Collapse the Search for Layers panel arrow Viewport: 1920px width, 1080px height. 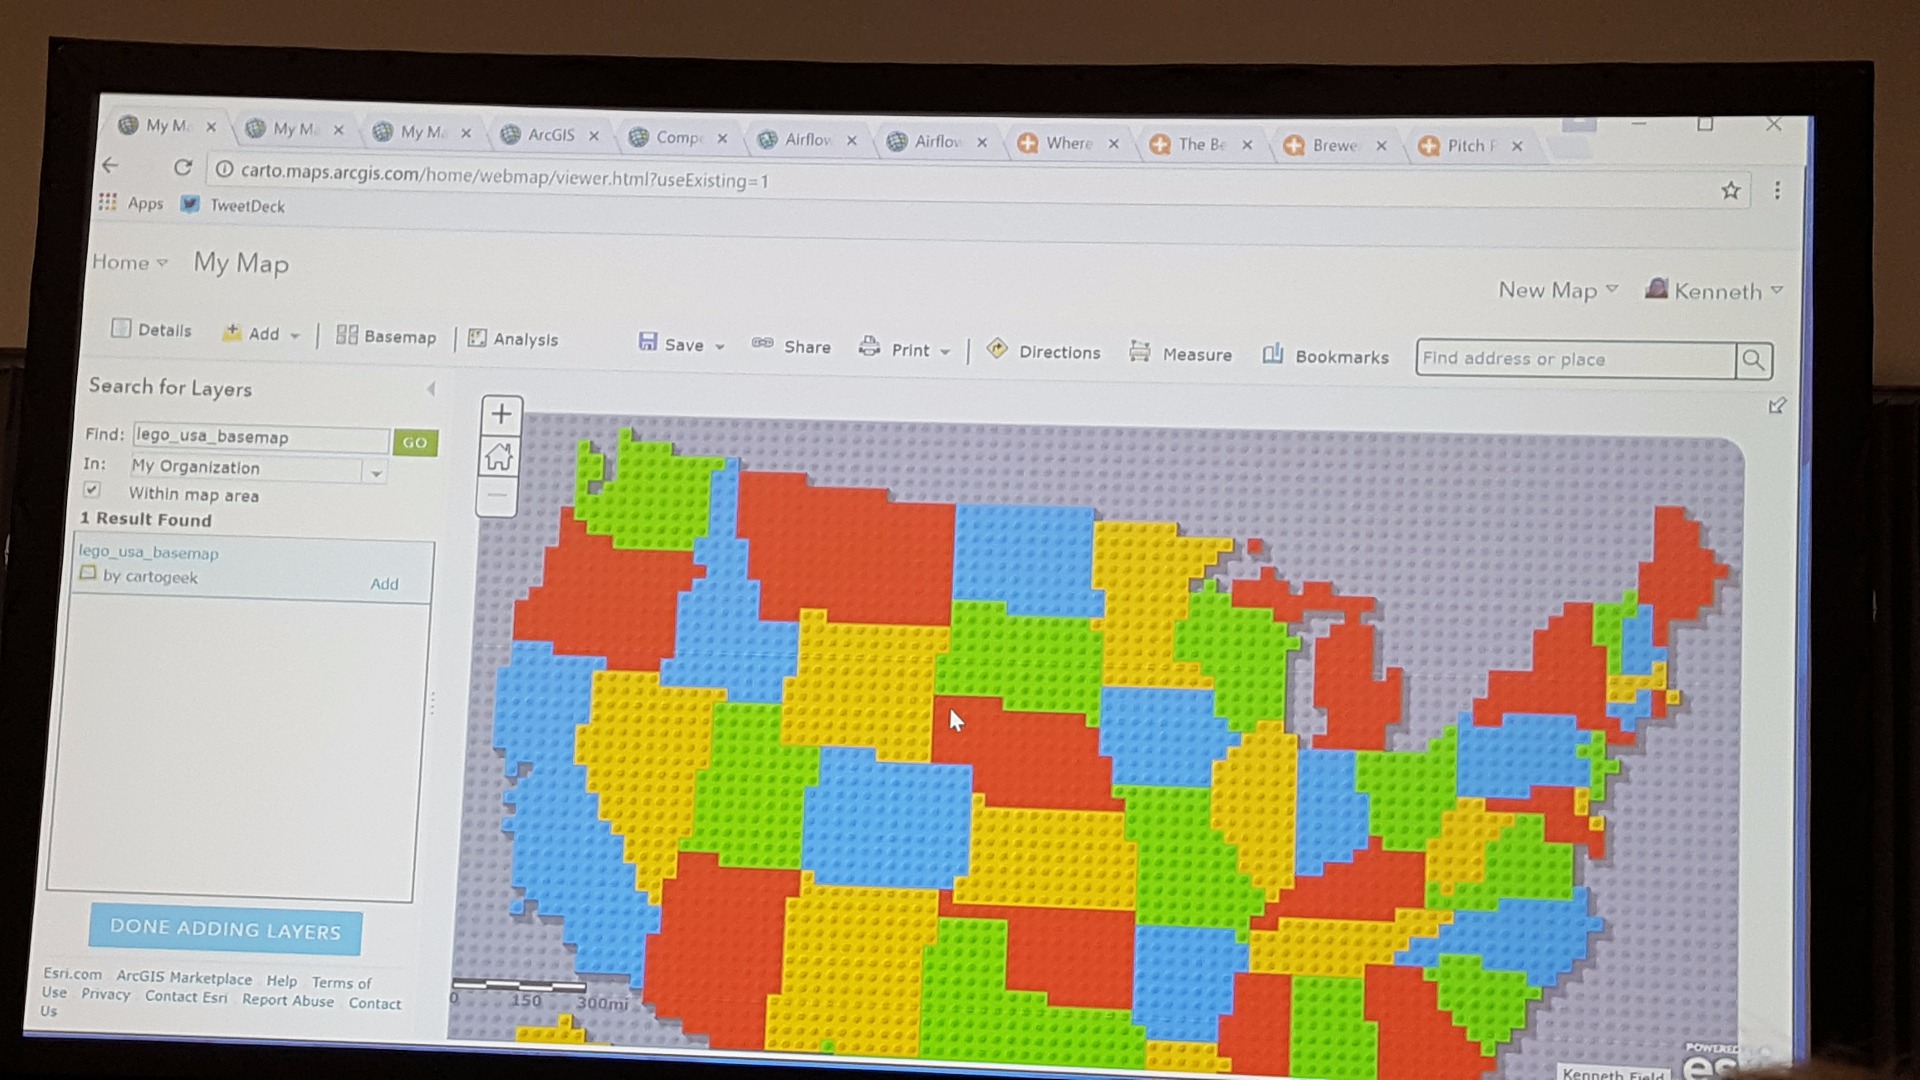431,389
